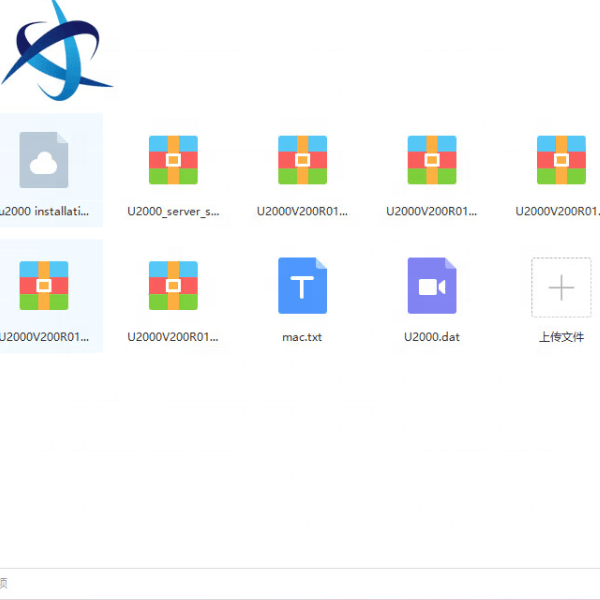
Task: Click the U2000.dat file name label
Action: tap(432, 337)
